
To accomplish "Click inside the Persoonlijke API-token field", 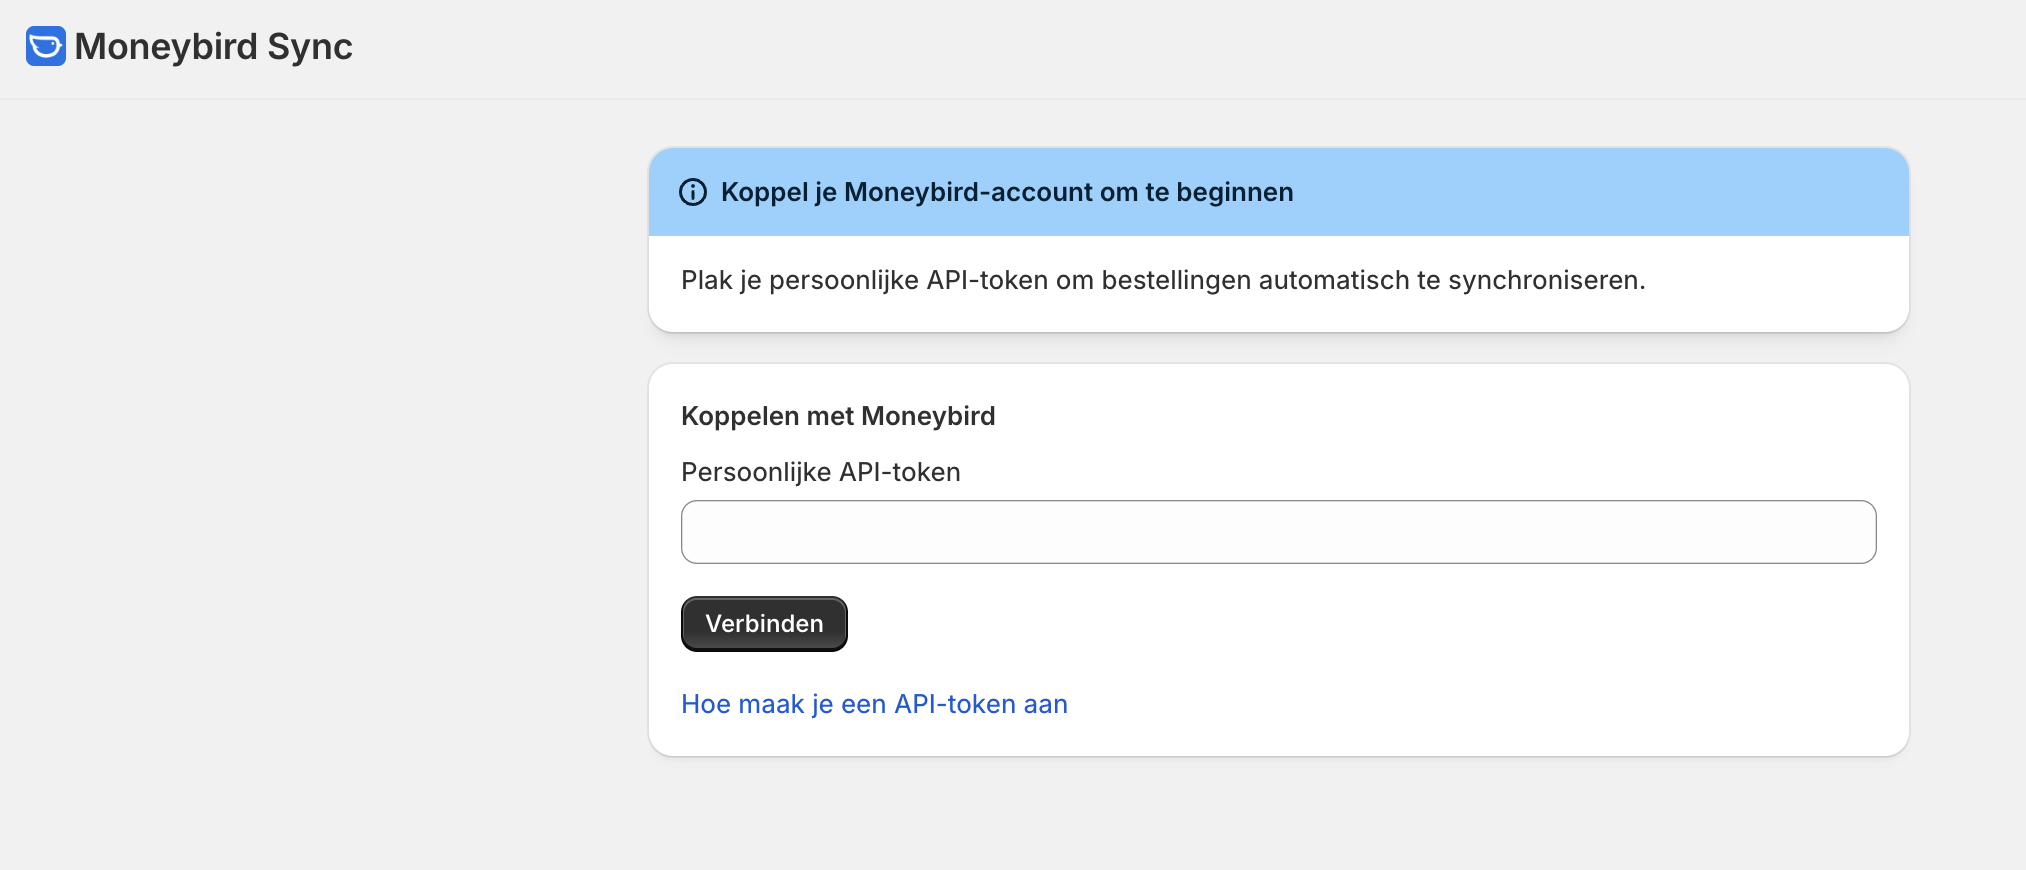I will [x=1277, y=532].
